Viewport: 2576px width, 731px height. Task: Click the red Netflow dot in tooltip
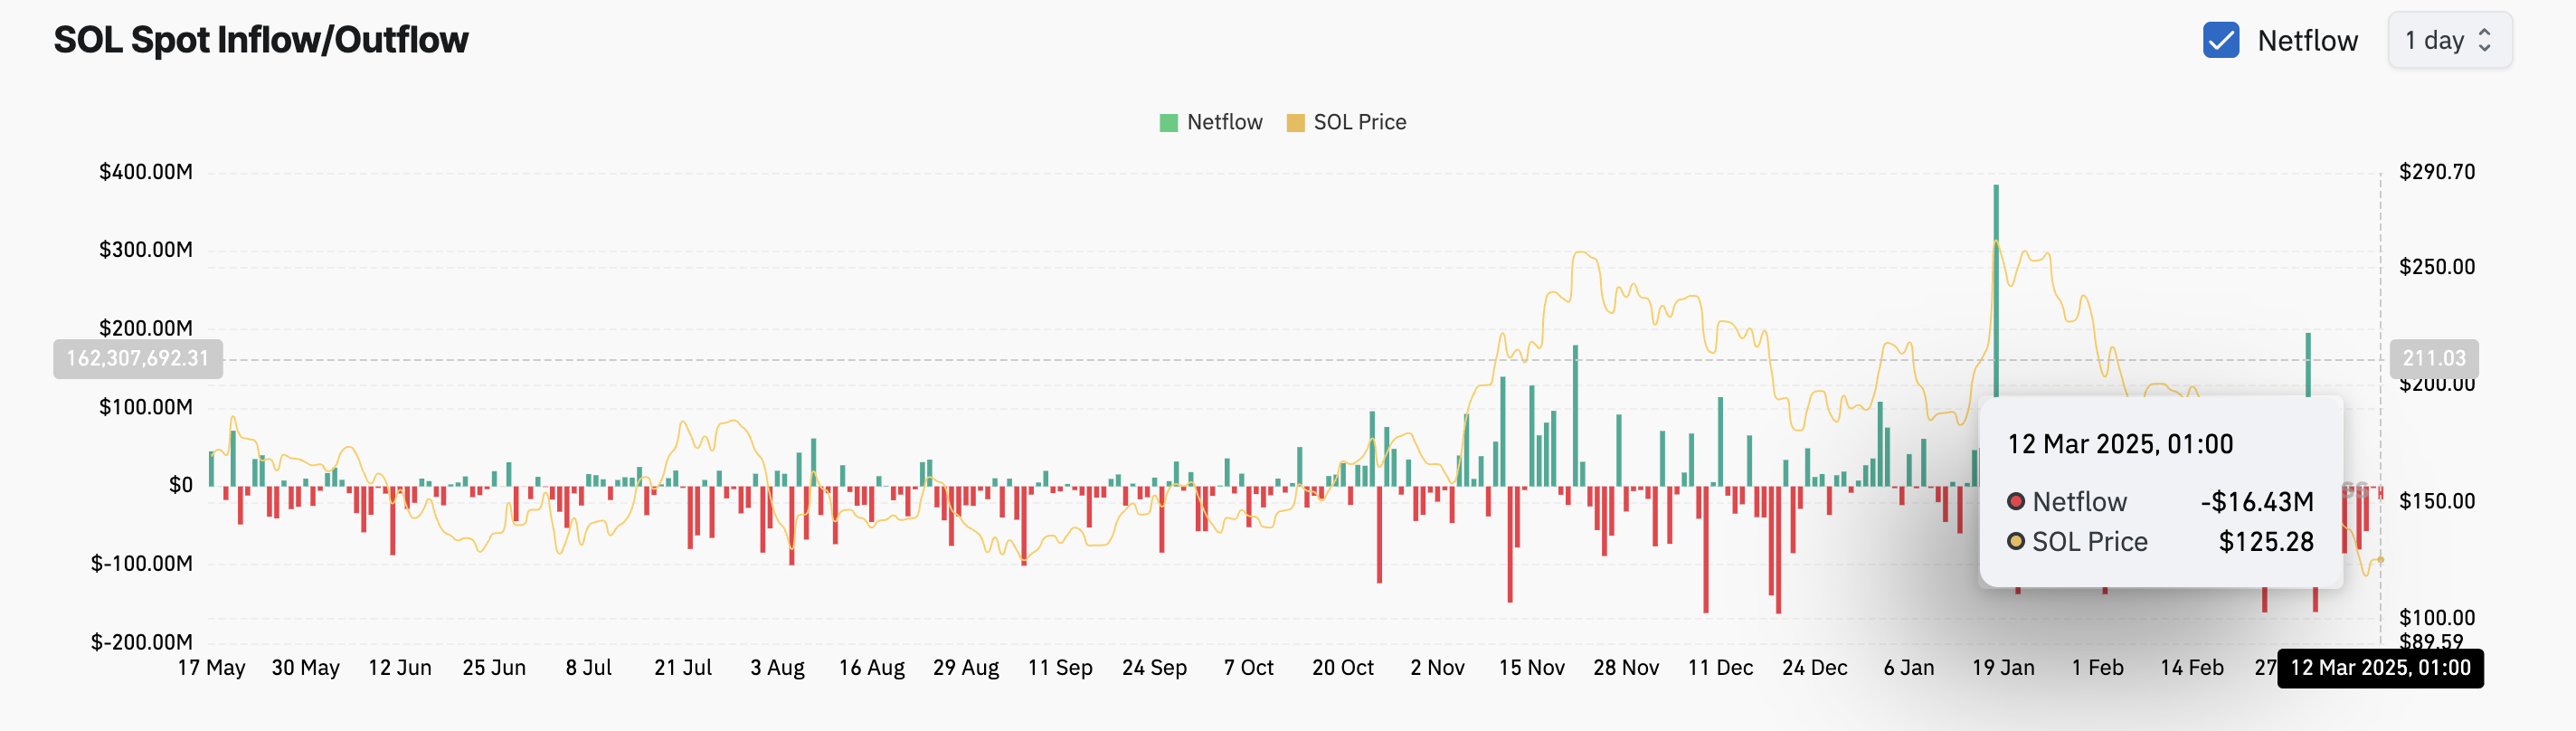point(2016,501)
